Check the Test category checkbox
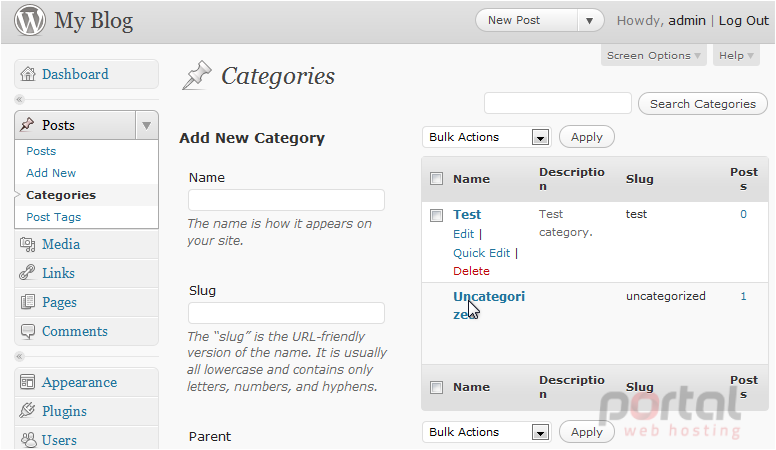The height and width of the screenshot is (450, 776). [436, 215]
